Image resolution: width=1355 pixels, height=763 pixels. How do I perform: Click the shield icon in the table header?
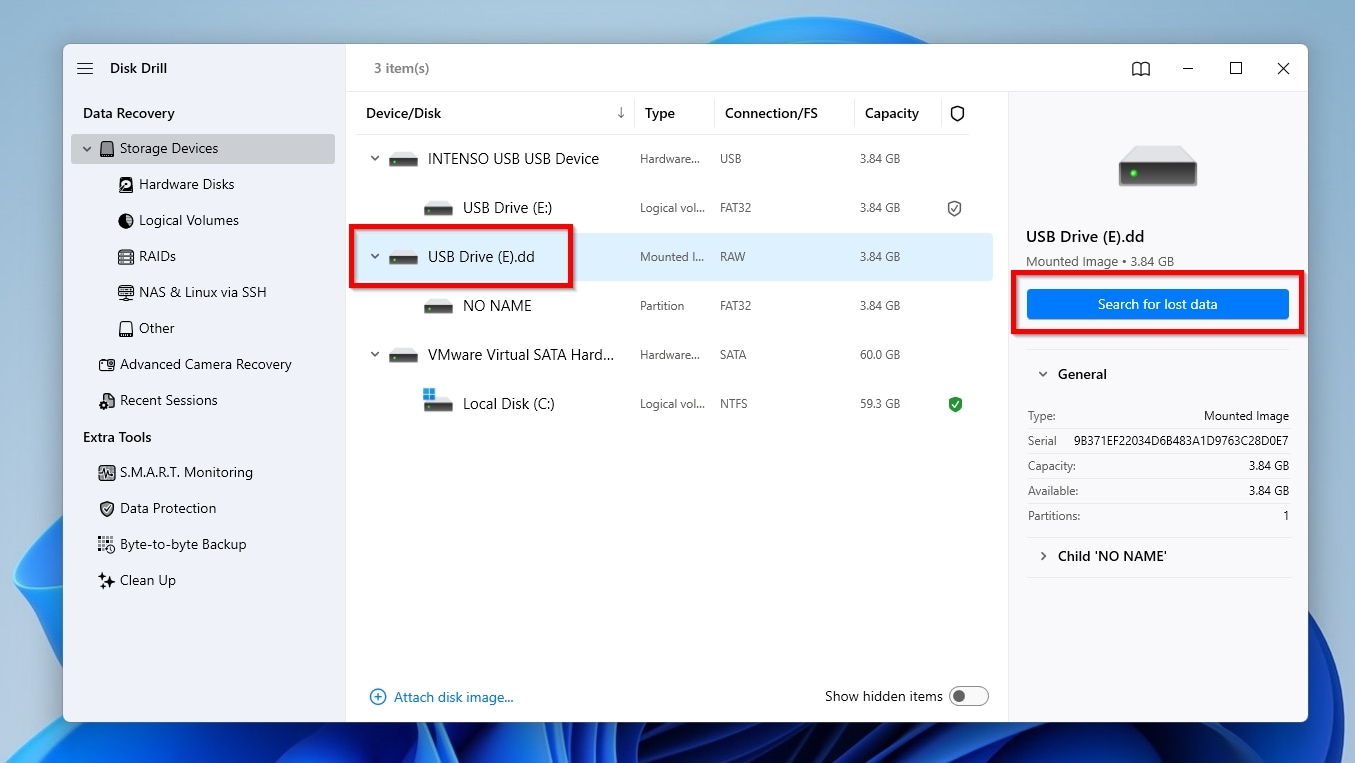coord(957,113)
